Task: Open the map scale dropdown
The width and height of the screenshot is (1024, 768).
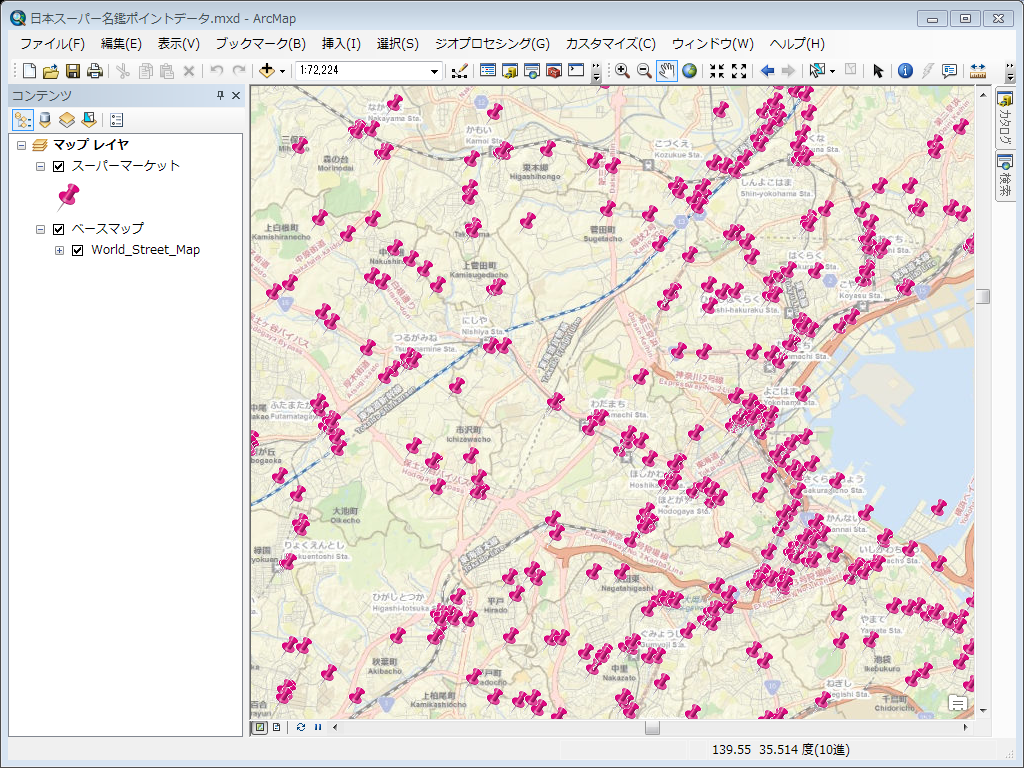Action: click(x=434, y=71)
